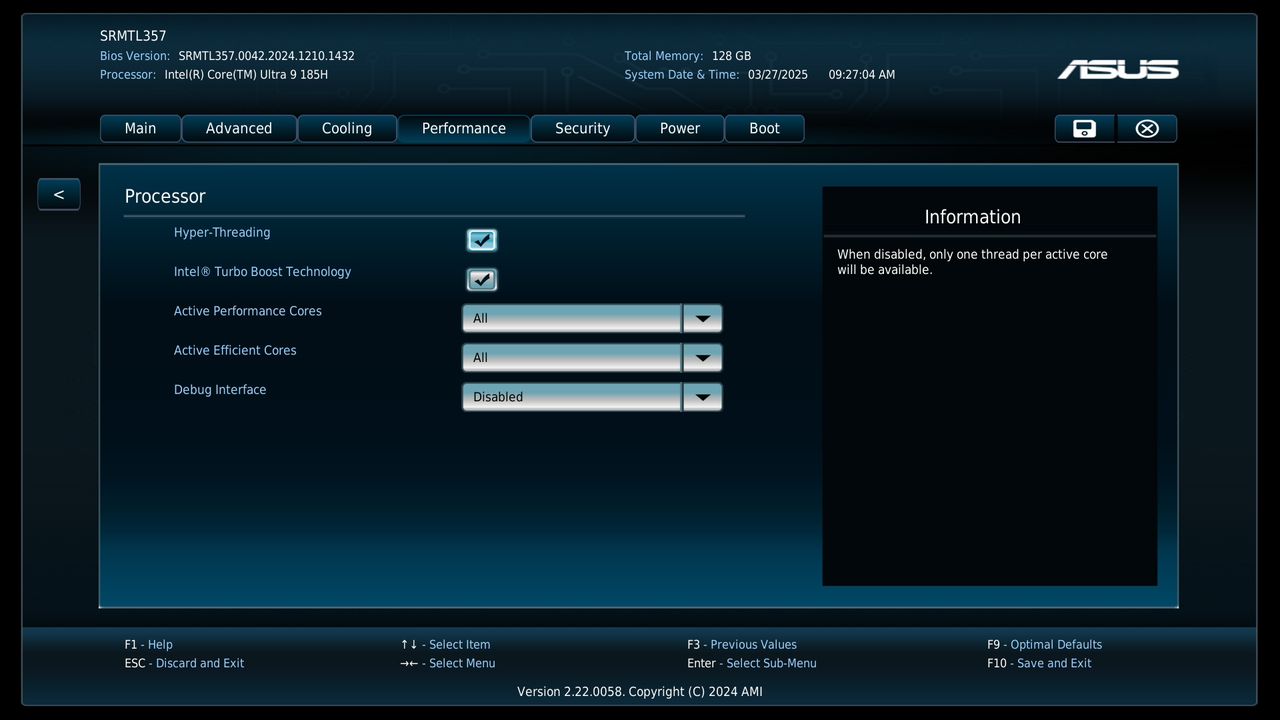Image resolution: width=1280 pixels, height=720 pixels.
Task: Click the Processor section heading
Action: (165, 197)
